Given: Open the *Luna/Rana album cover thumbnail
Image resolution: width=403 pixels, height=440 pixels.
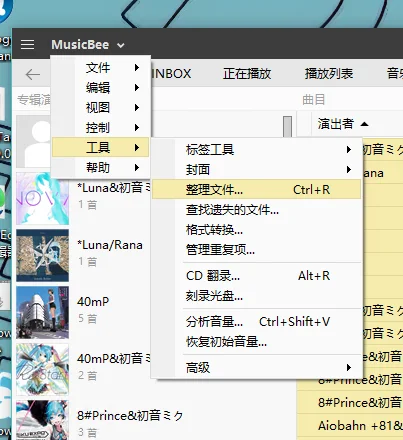Looking at the screenshot, I should [x=43, y=255].
